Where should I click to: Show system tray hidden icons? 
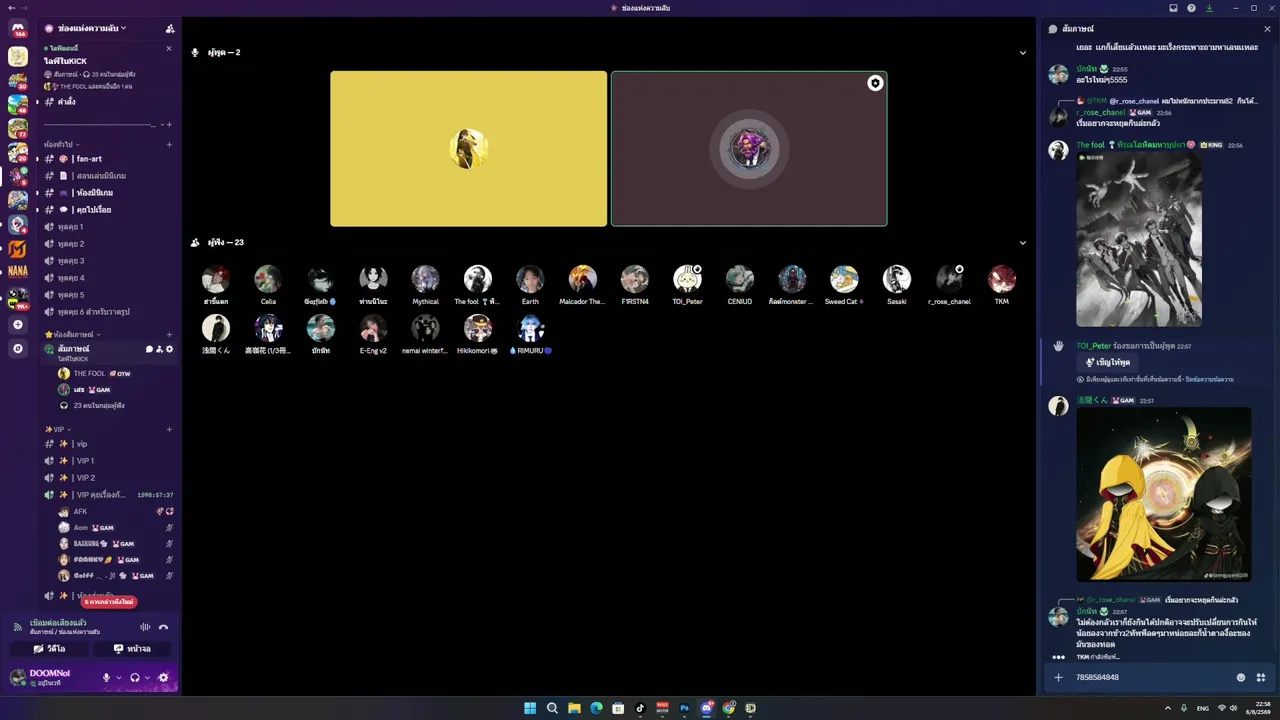point(1169,708)
